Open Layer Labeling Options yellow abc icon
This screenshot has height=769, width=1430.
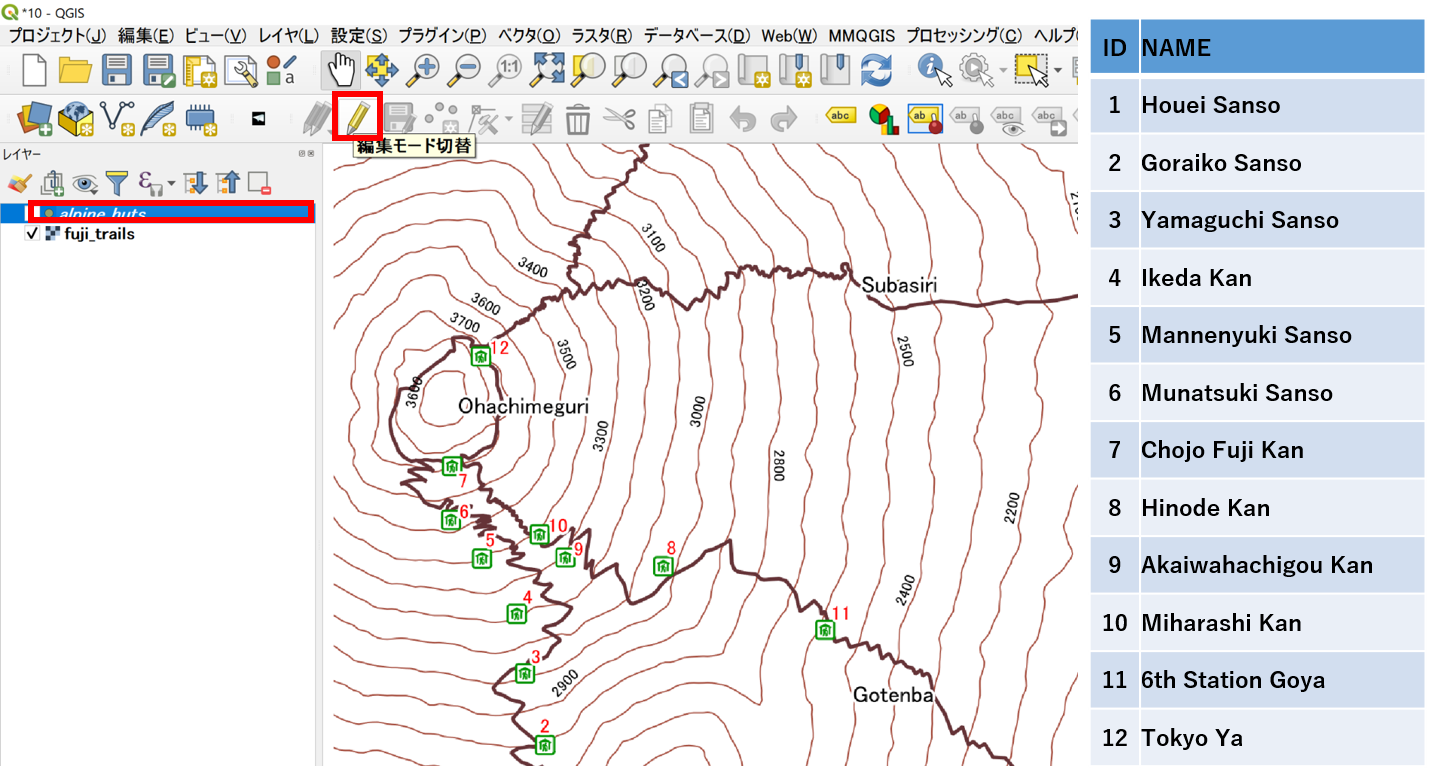tap(841, 117)
